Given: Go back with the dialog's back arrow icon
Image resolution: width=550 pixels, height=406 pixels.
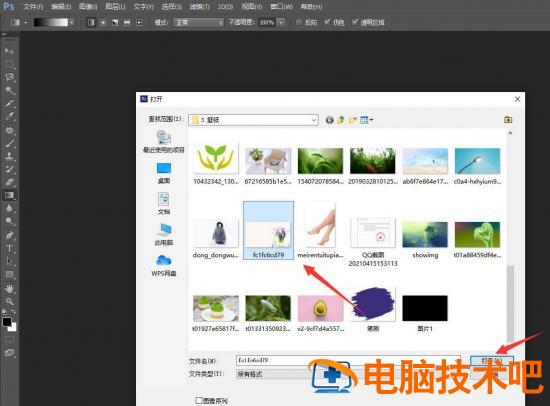Looking at the screenshot, I should point(329,120).
